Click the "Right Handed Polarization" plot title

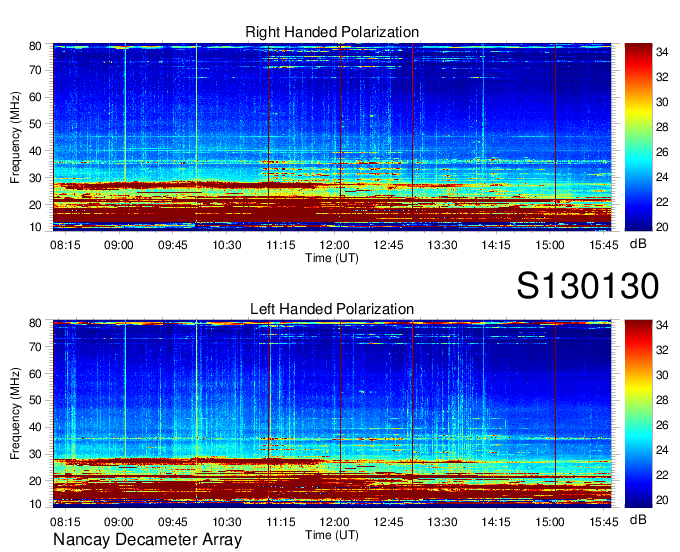click(x=332, y=32)
